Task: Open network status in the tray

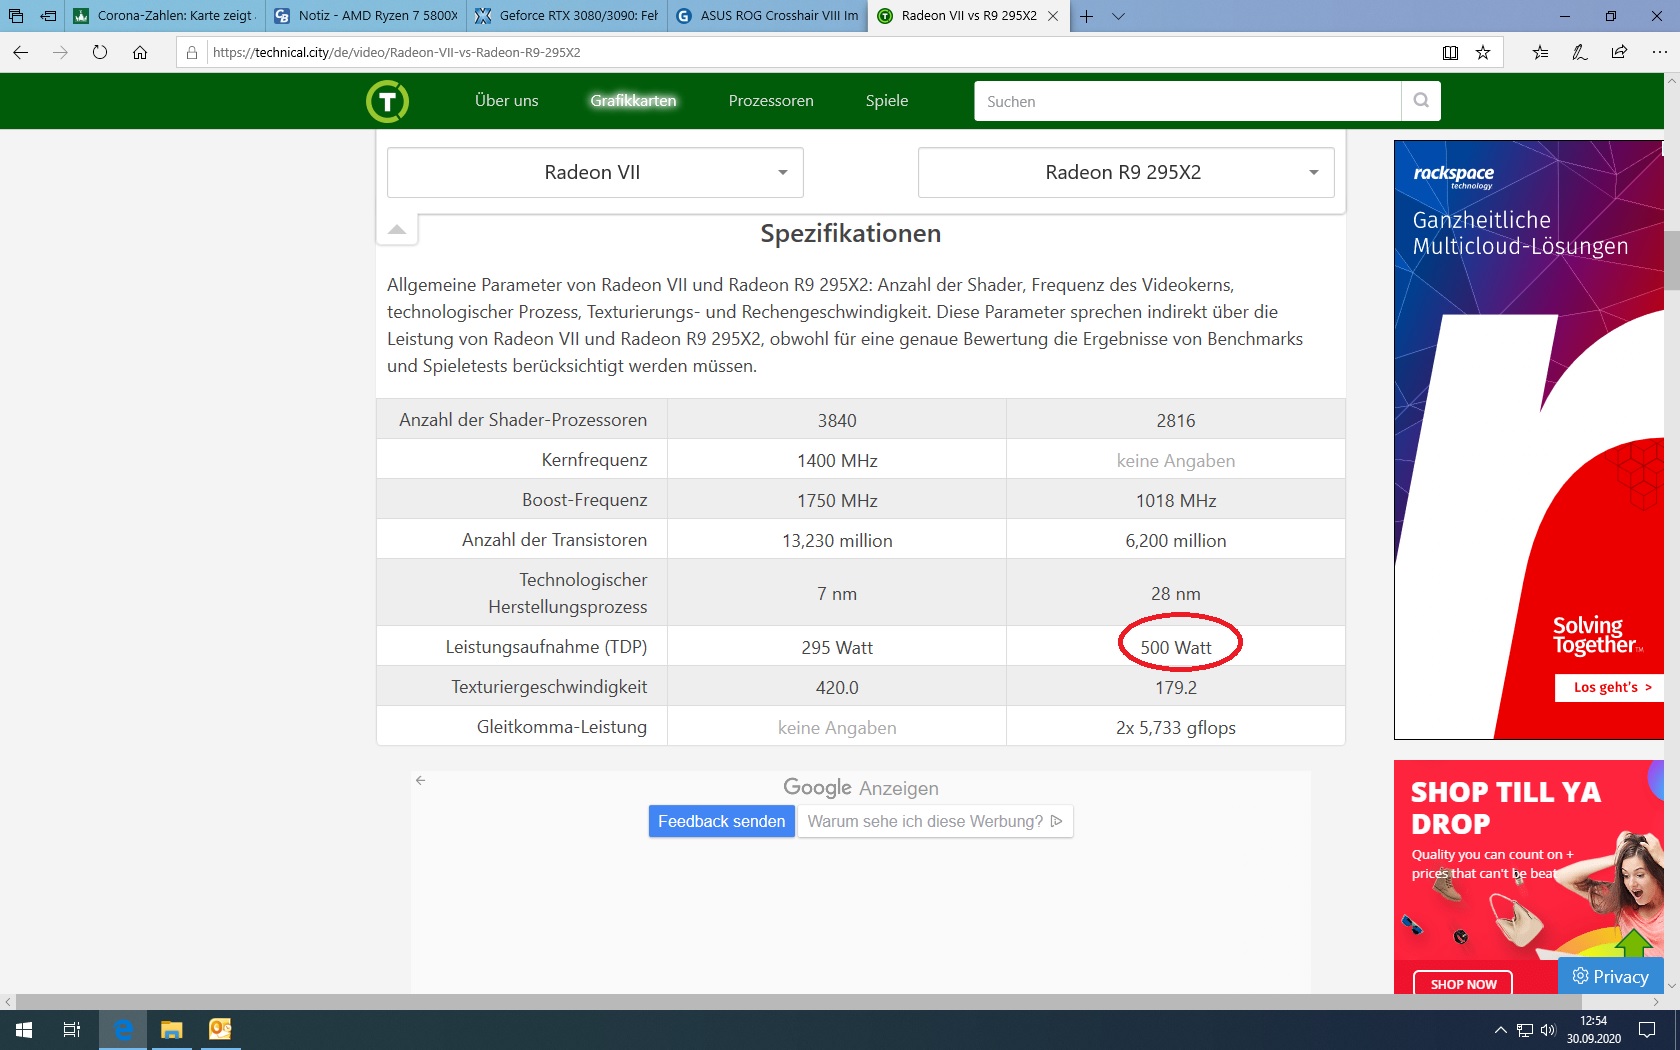Action: click(1525, 1030)
